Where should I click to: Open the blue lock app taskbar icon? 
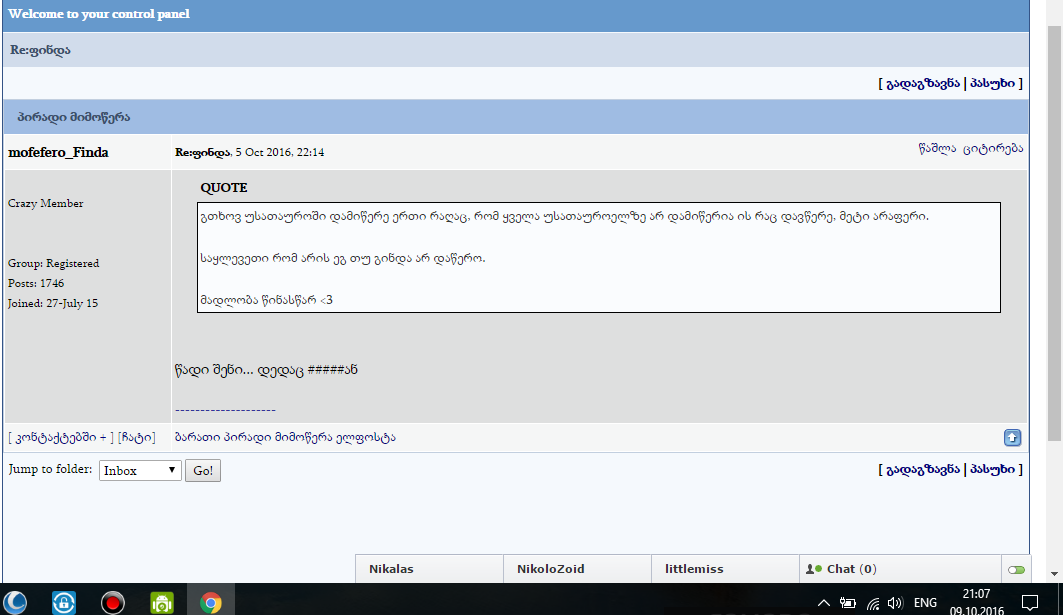(x=64, y=602)
